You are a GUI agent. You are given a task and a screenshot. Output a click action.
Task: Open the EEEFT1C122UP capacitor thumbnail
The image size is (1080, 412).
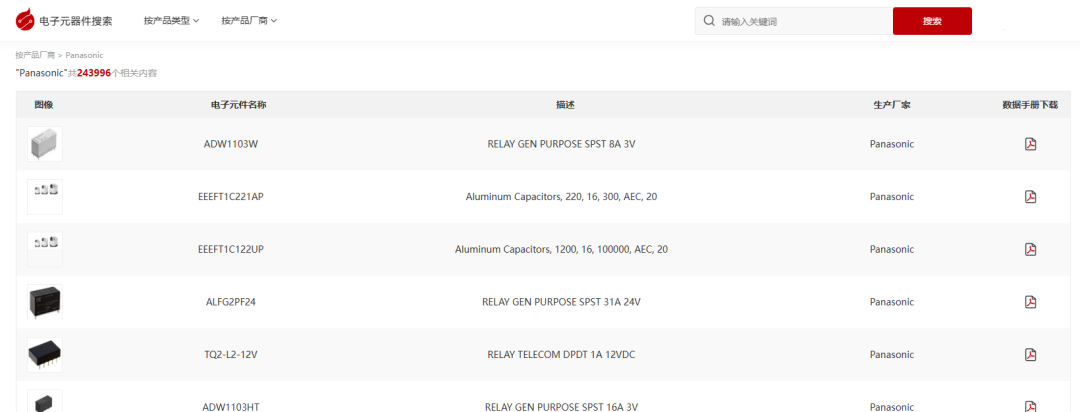point(44,249)
